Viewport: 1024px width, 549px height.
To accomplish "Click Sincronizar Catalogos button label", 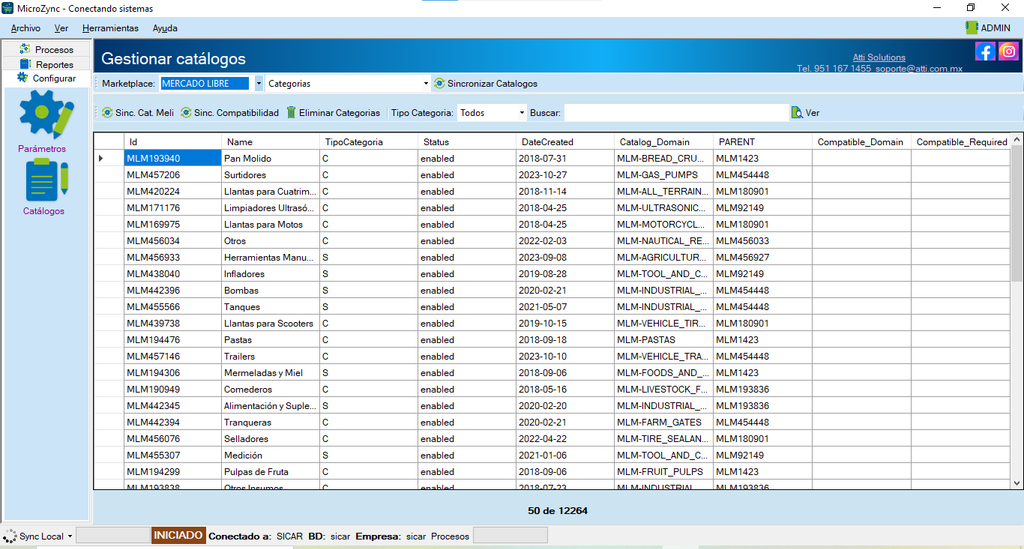I will (492, 84).
